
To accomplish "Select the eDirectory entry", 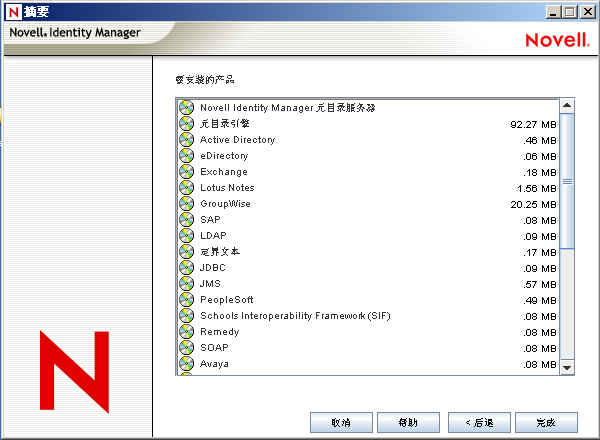I will 224,156.
